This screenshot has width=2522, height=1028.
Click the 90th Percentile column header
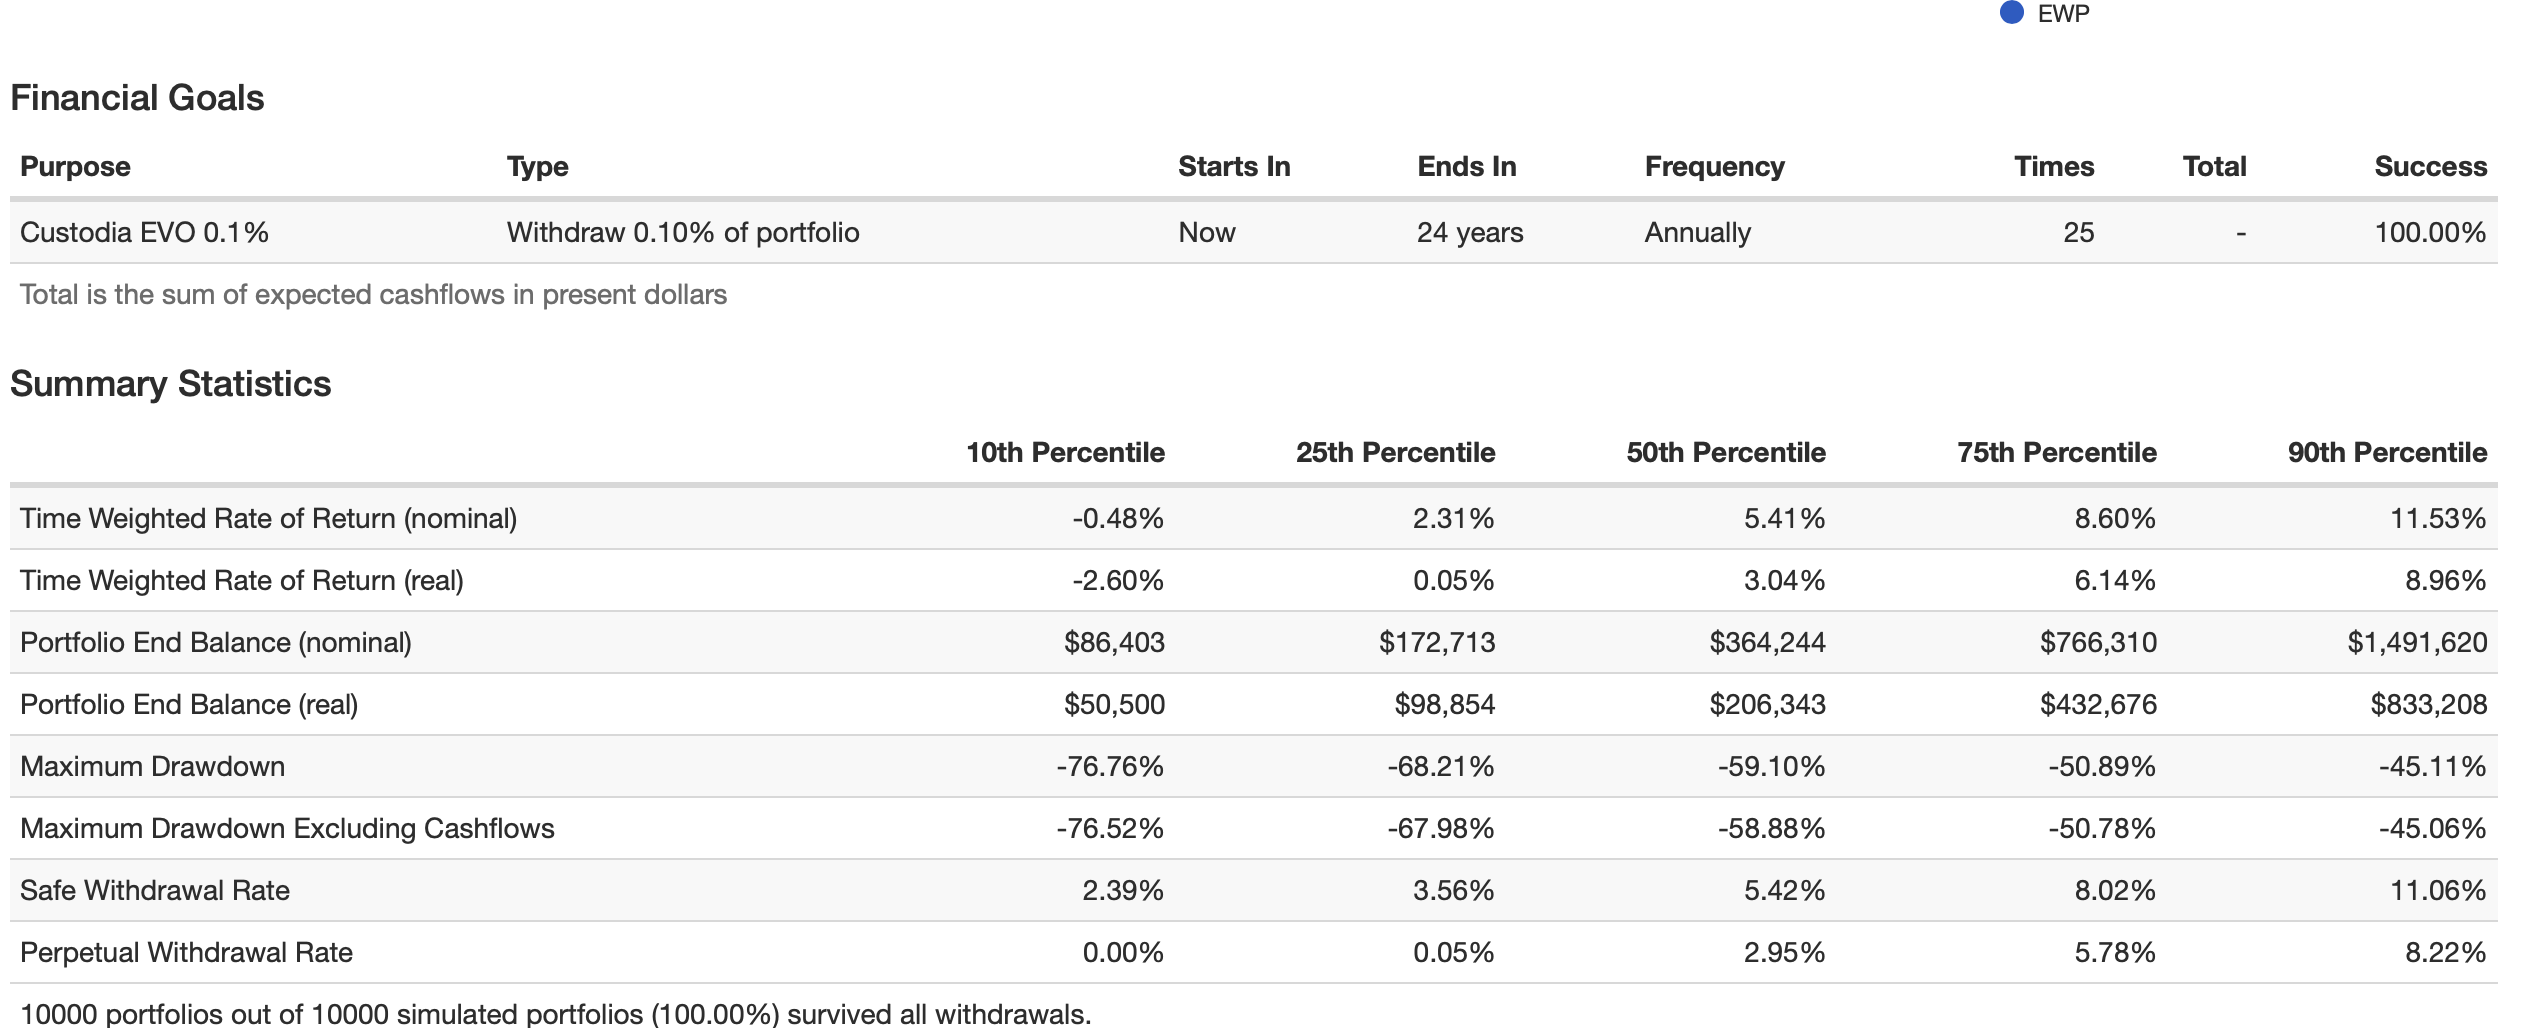pyautogui.click(x=2387, y=453)
